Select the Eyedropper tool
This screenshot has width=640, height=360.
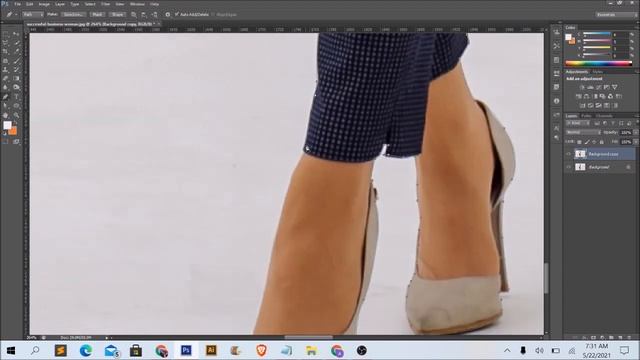[x=16, y=51]
